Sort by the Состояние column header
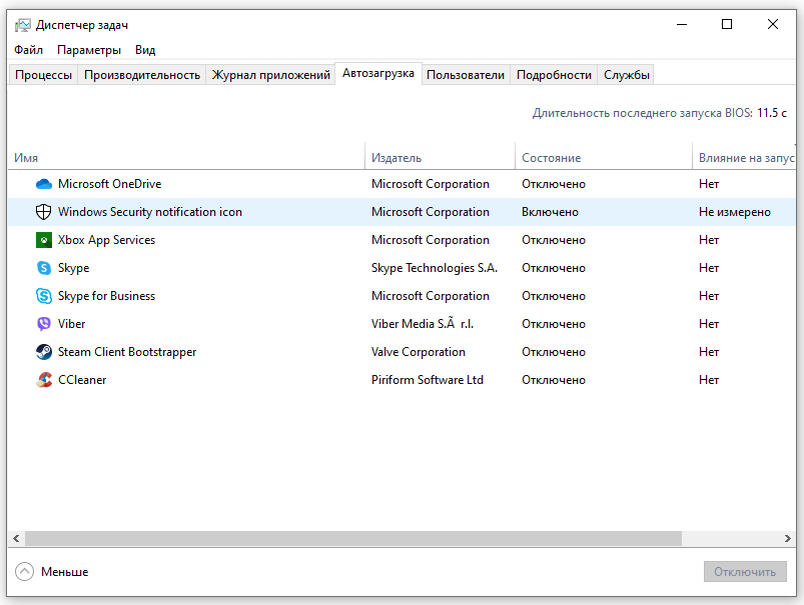The width and height of the screenshot is (804, 605). [x=604, y=157]
